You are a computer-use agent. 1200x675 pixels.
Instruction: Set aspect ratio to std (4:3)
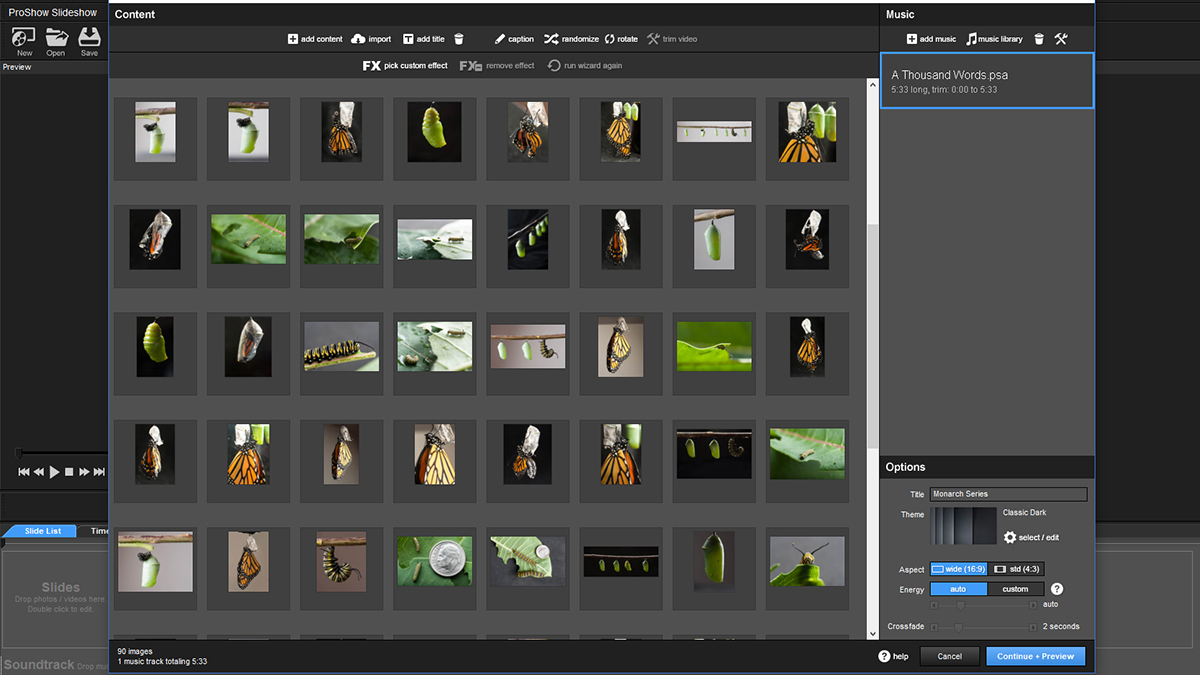tap(1018, 569)
